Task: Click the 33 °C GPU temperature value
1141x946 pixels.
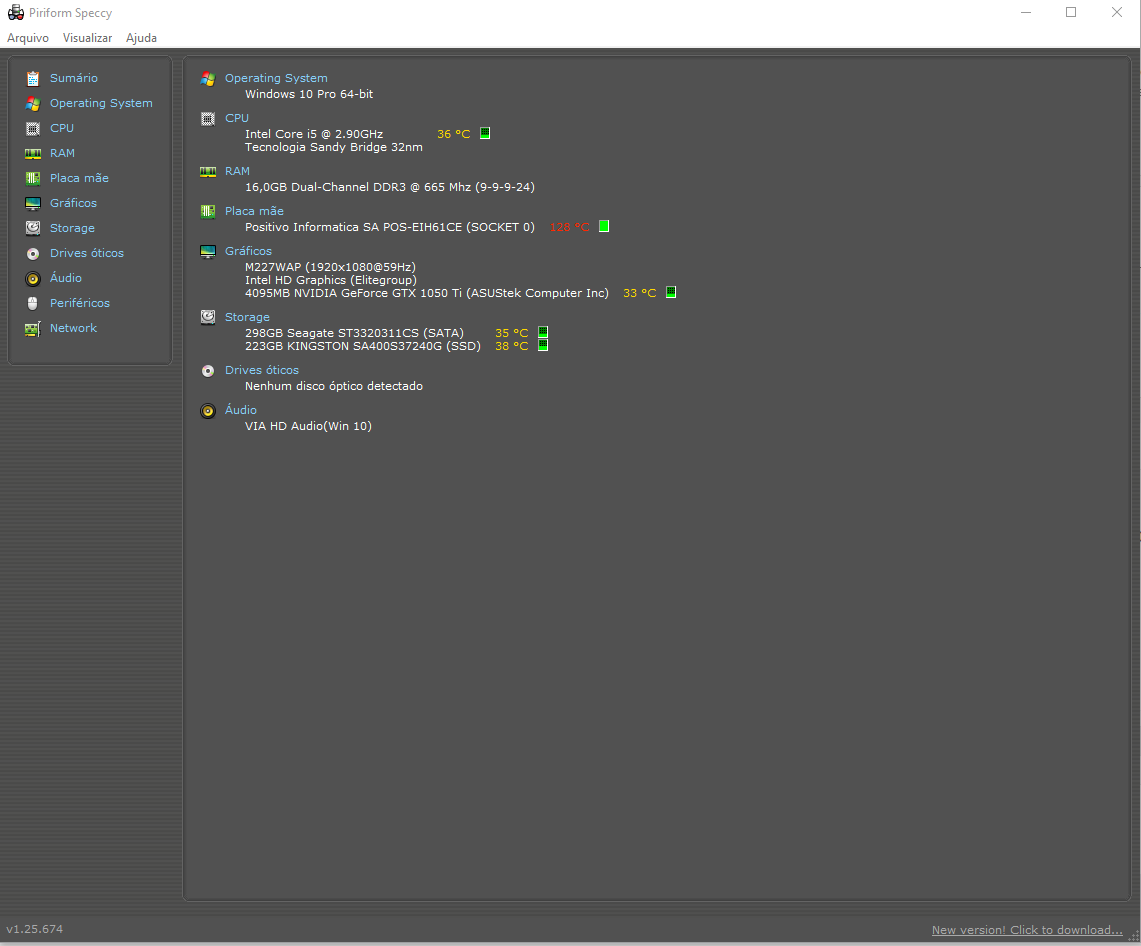Action: [x=640, y=293]
